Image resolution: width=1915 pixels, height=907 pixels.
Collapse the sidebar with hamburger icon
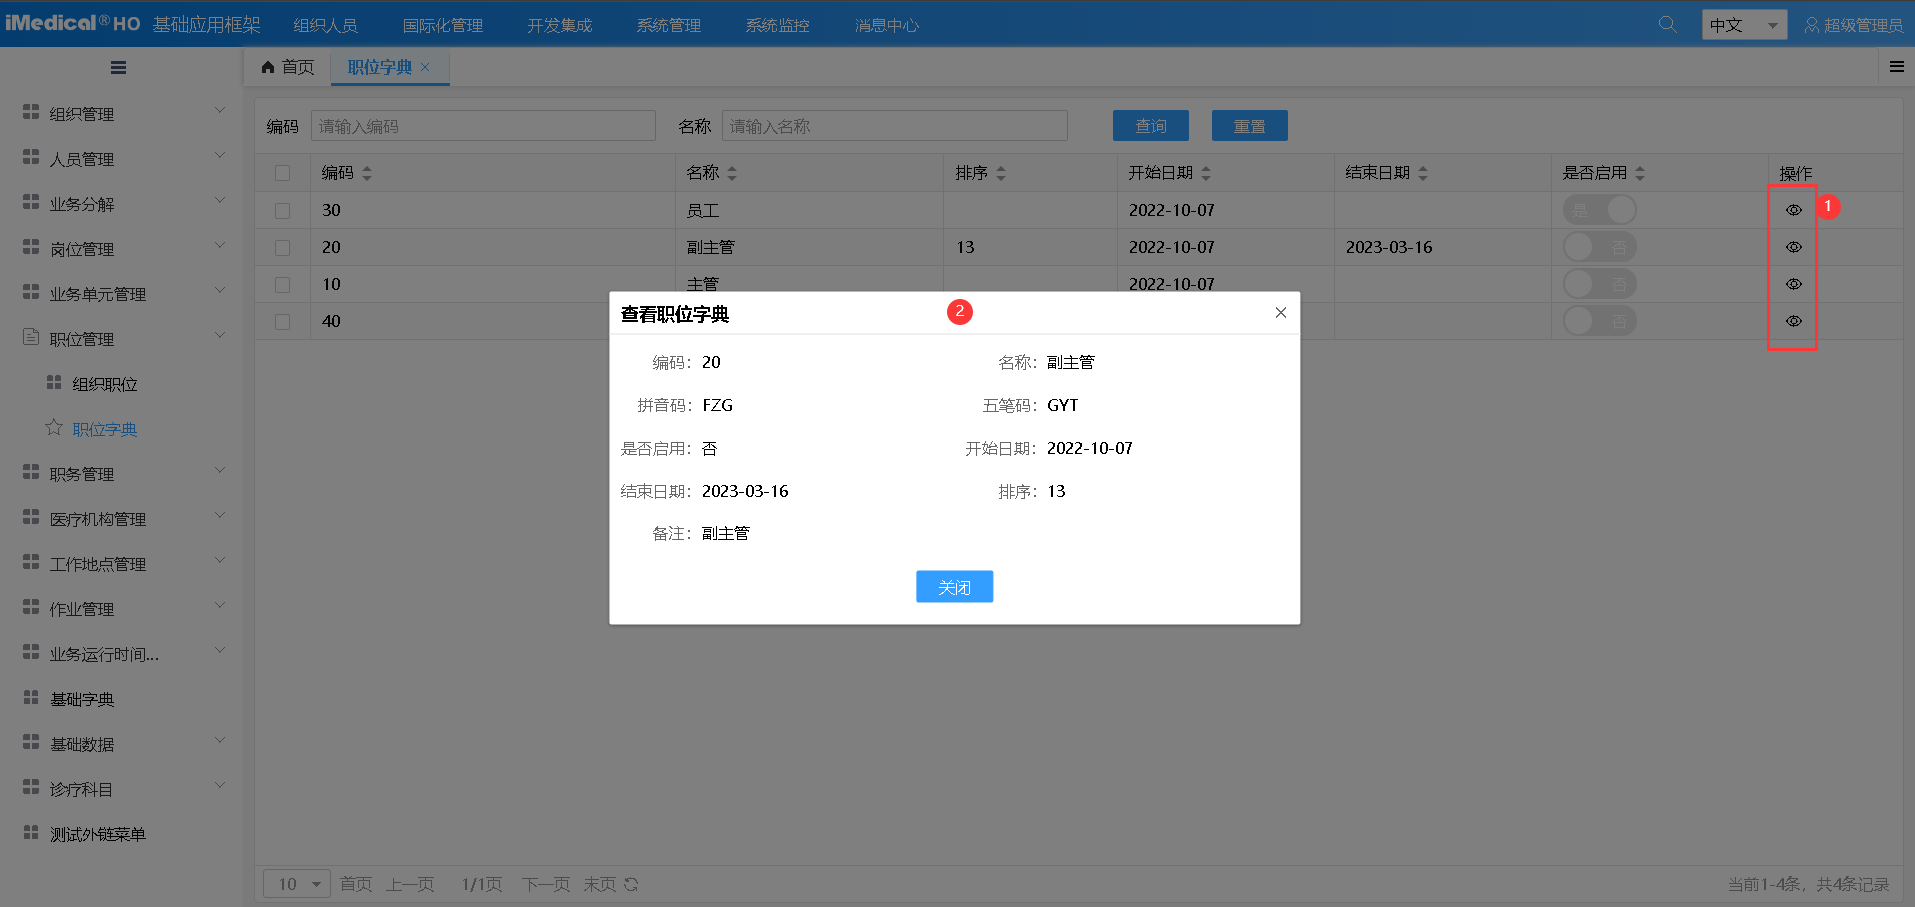pyautogui.click(x=118, y=67)
